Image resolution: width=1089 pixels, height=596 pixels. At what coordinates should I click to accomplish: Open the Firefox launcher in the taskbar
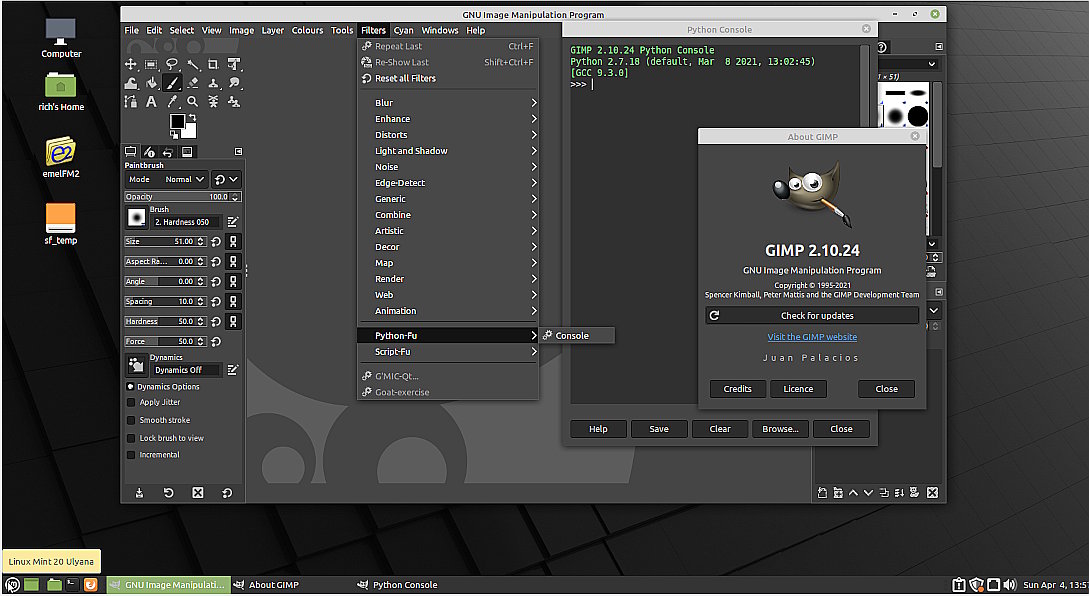click(x=90, y=585)
